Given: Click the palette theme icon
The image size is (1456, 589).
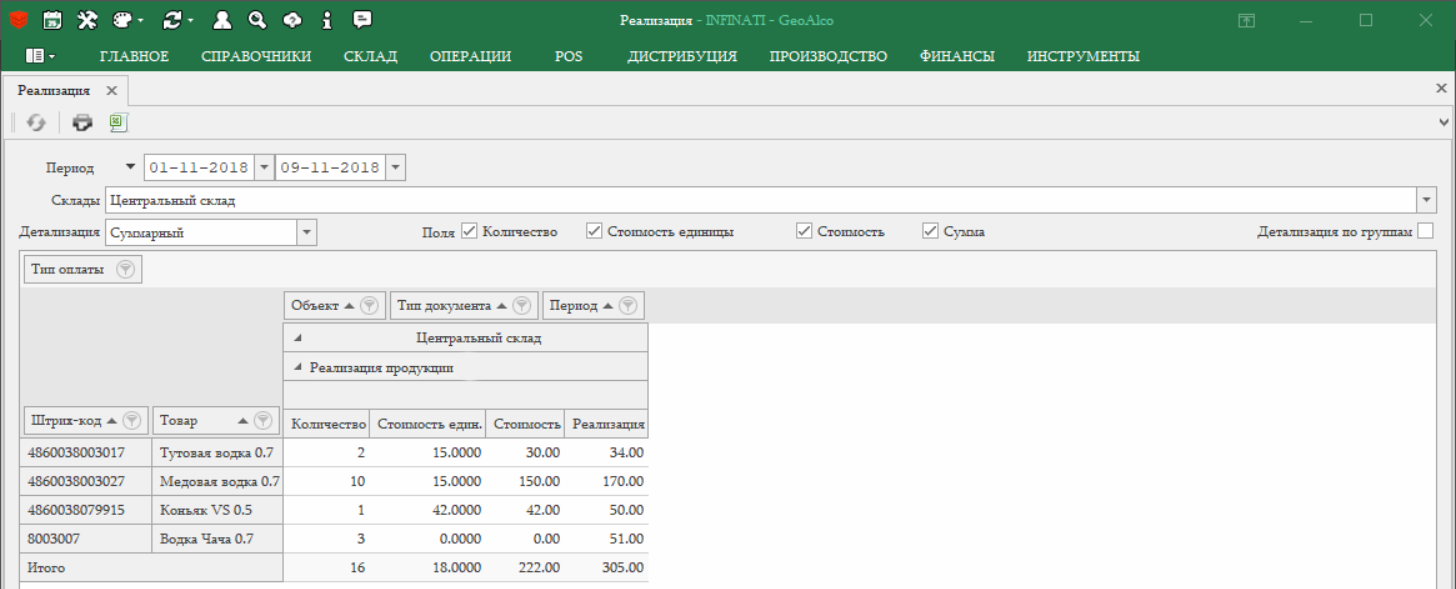Looking at the screenshot, I should click(x=122, y=20).
